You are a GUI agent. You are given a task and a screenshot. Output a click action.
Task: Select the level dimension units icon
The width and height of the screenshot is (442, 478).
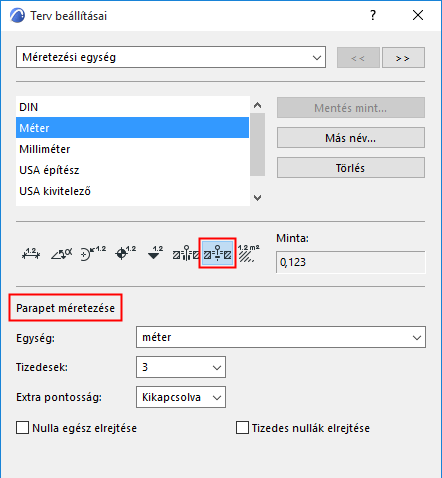[126, 254]
